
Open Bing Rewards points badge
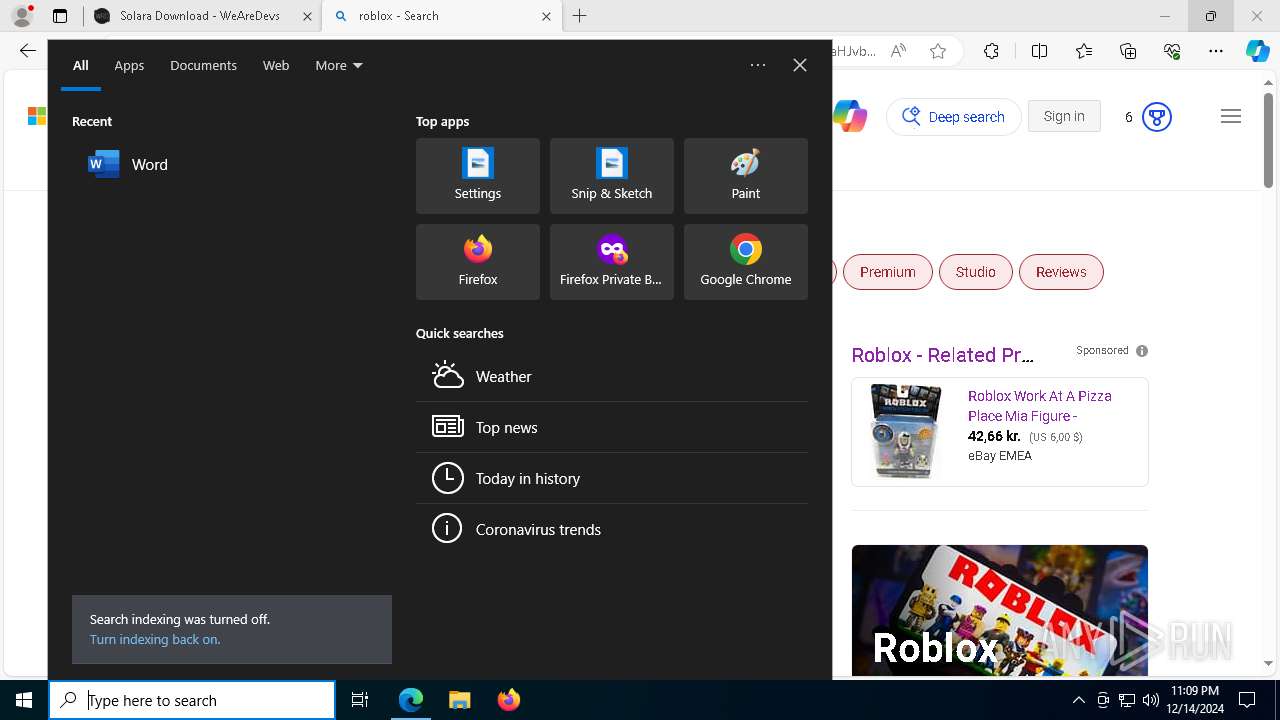1147,117
